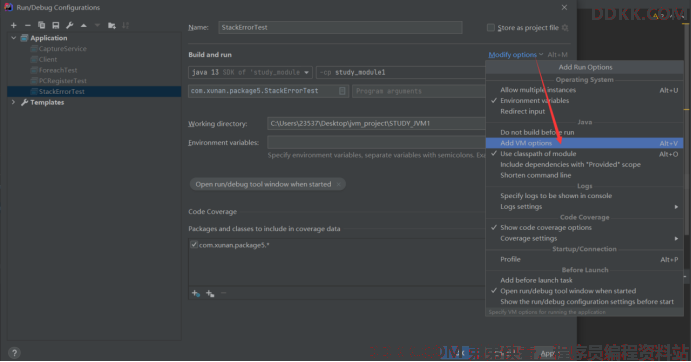The height and width of the screenshot is (362, 691).
Task: Open edit templates wrench icon
Action: pyautogui.click(x=70, y=26)
